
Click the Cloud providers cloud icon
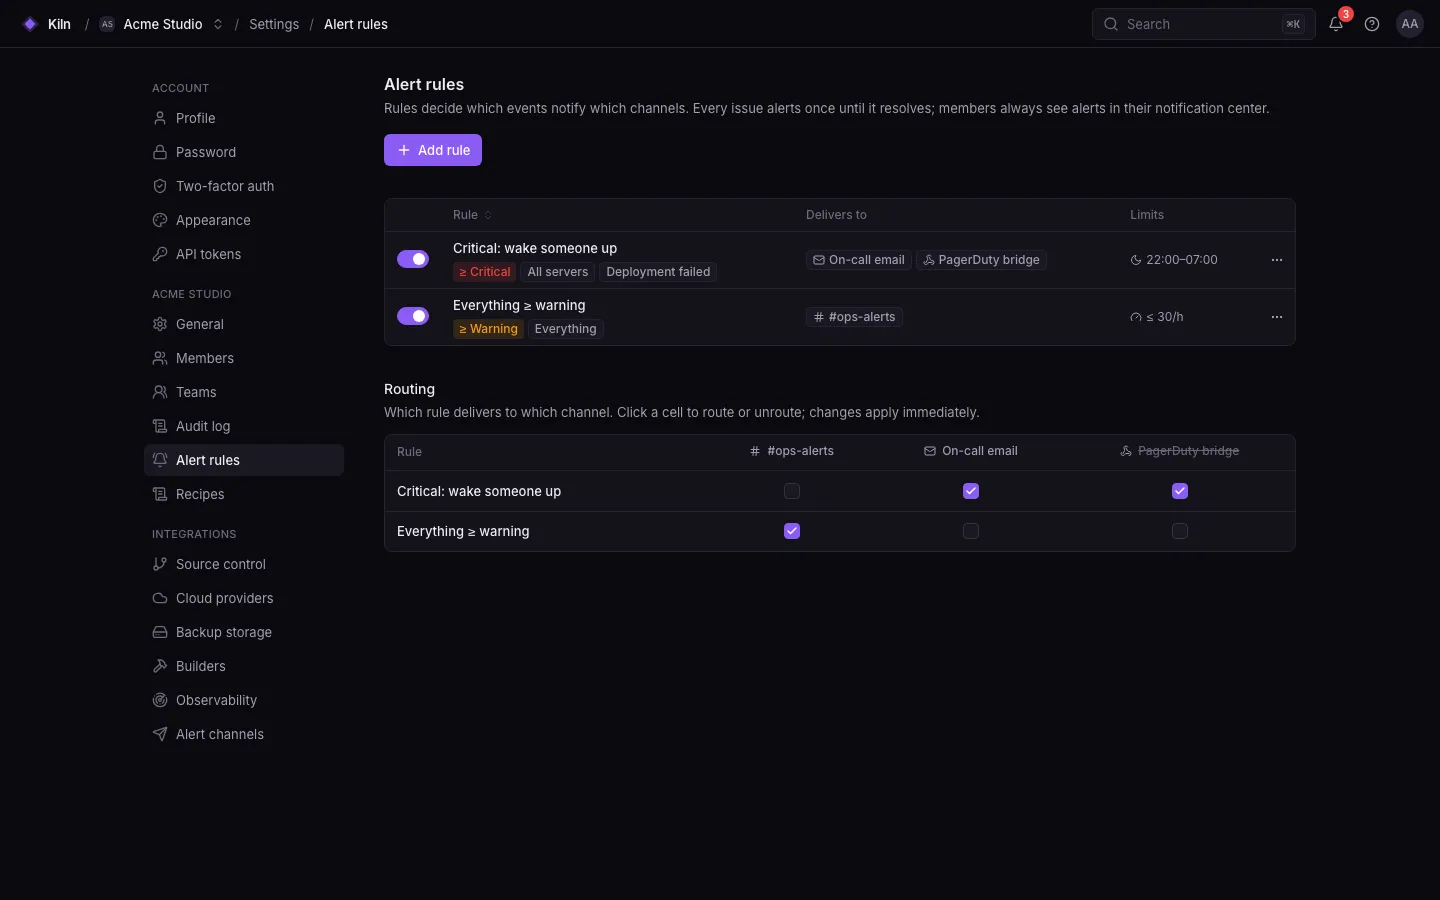coord(160,598)
